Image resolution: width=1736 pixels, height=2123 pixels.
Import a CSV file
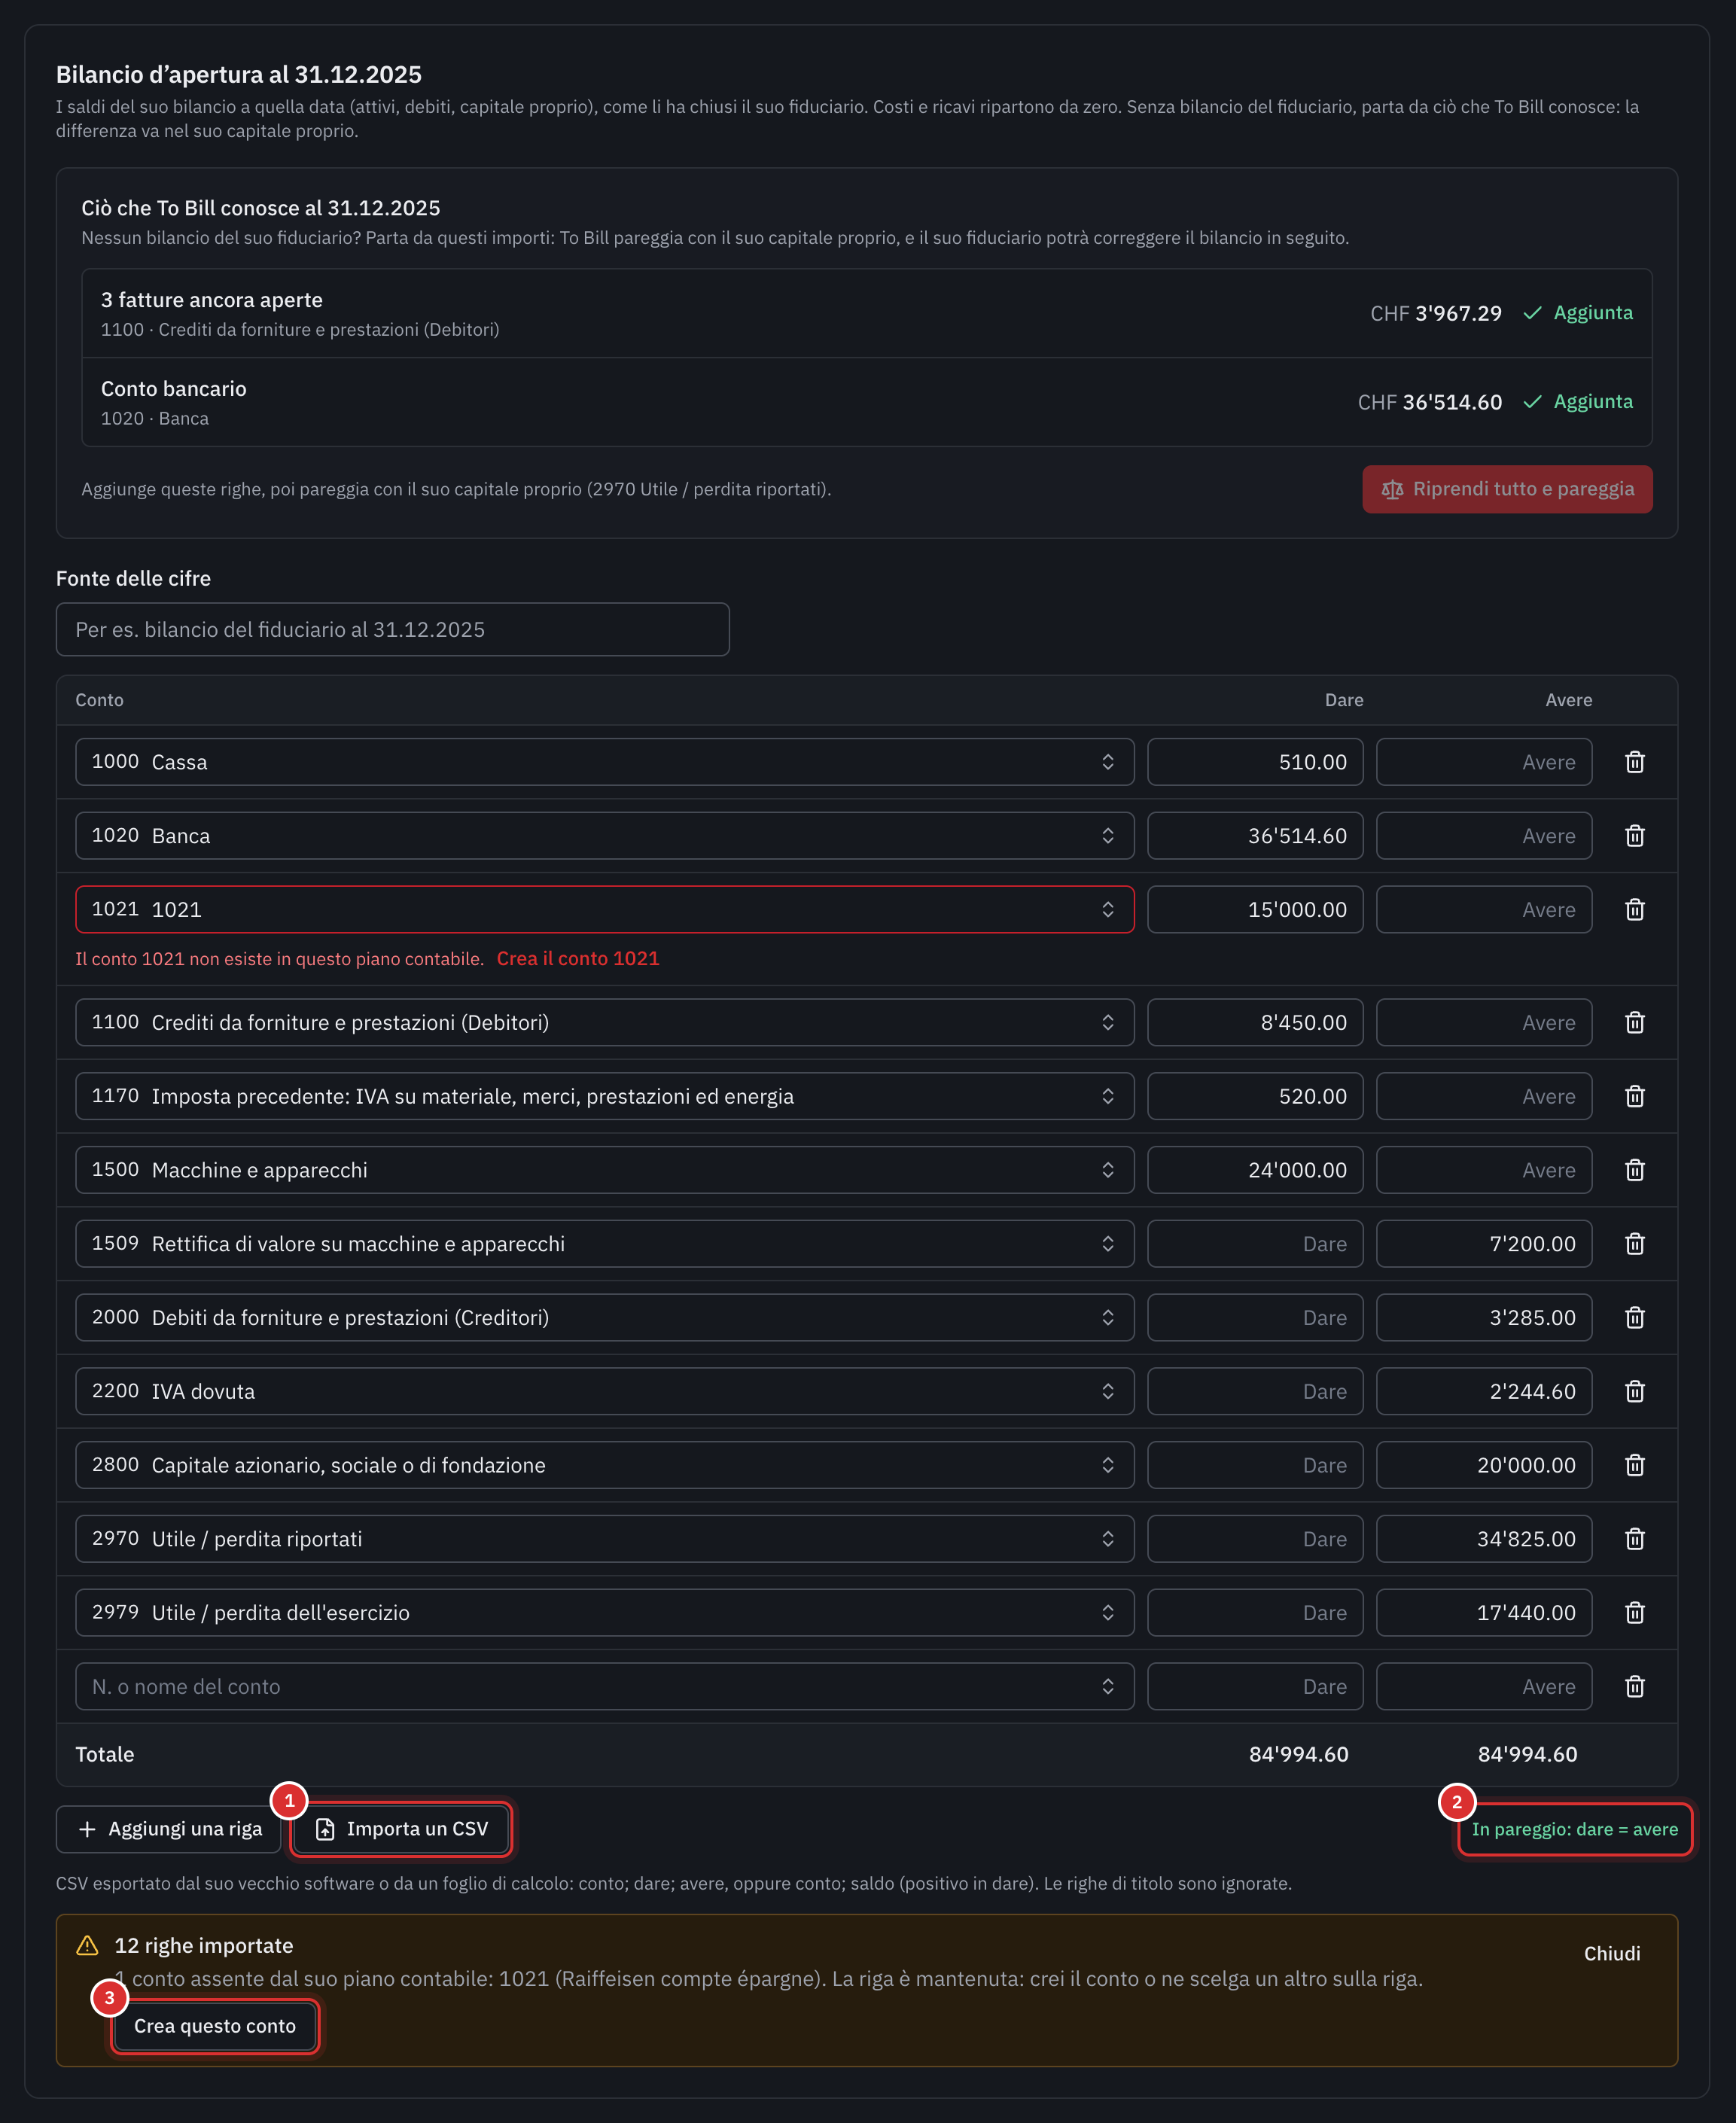401,1829
